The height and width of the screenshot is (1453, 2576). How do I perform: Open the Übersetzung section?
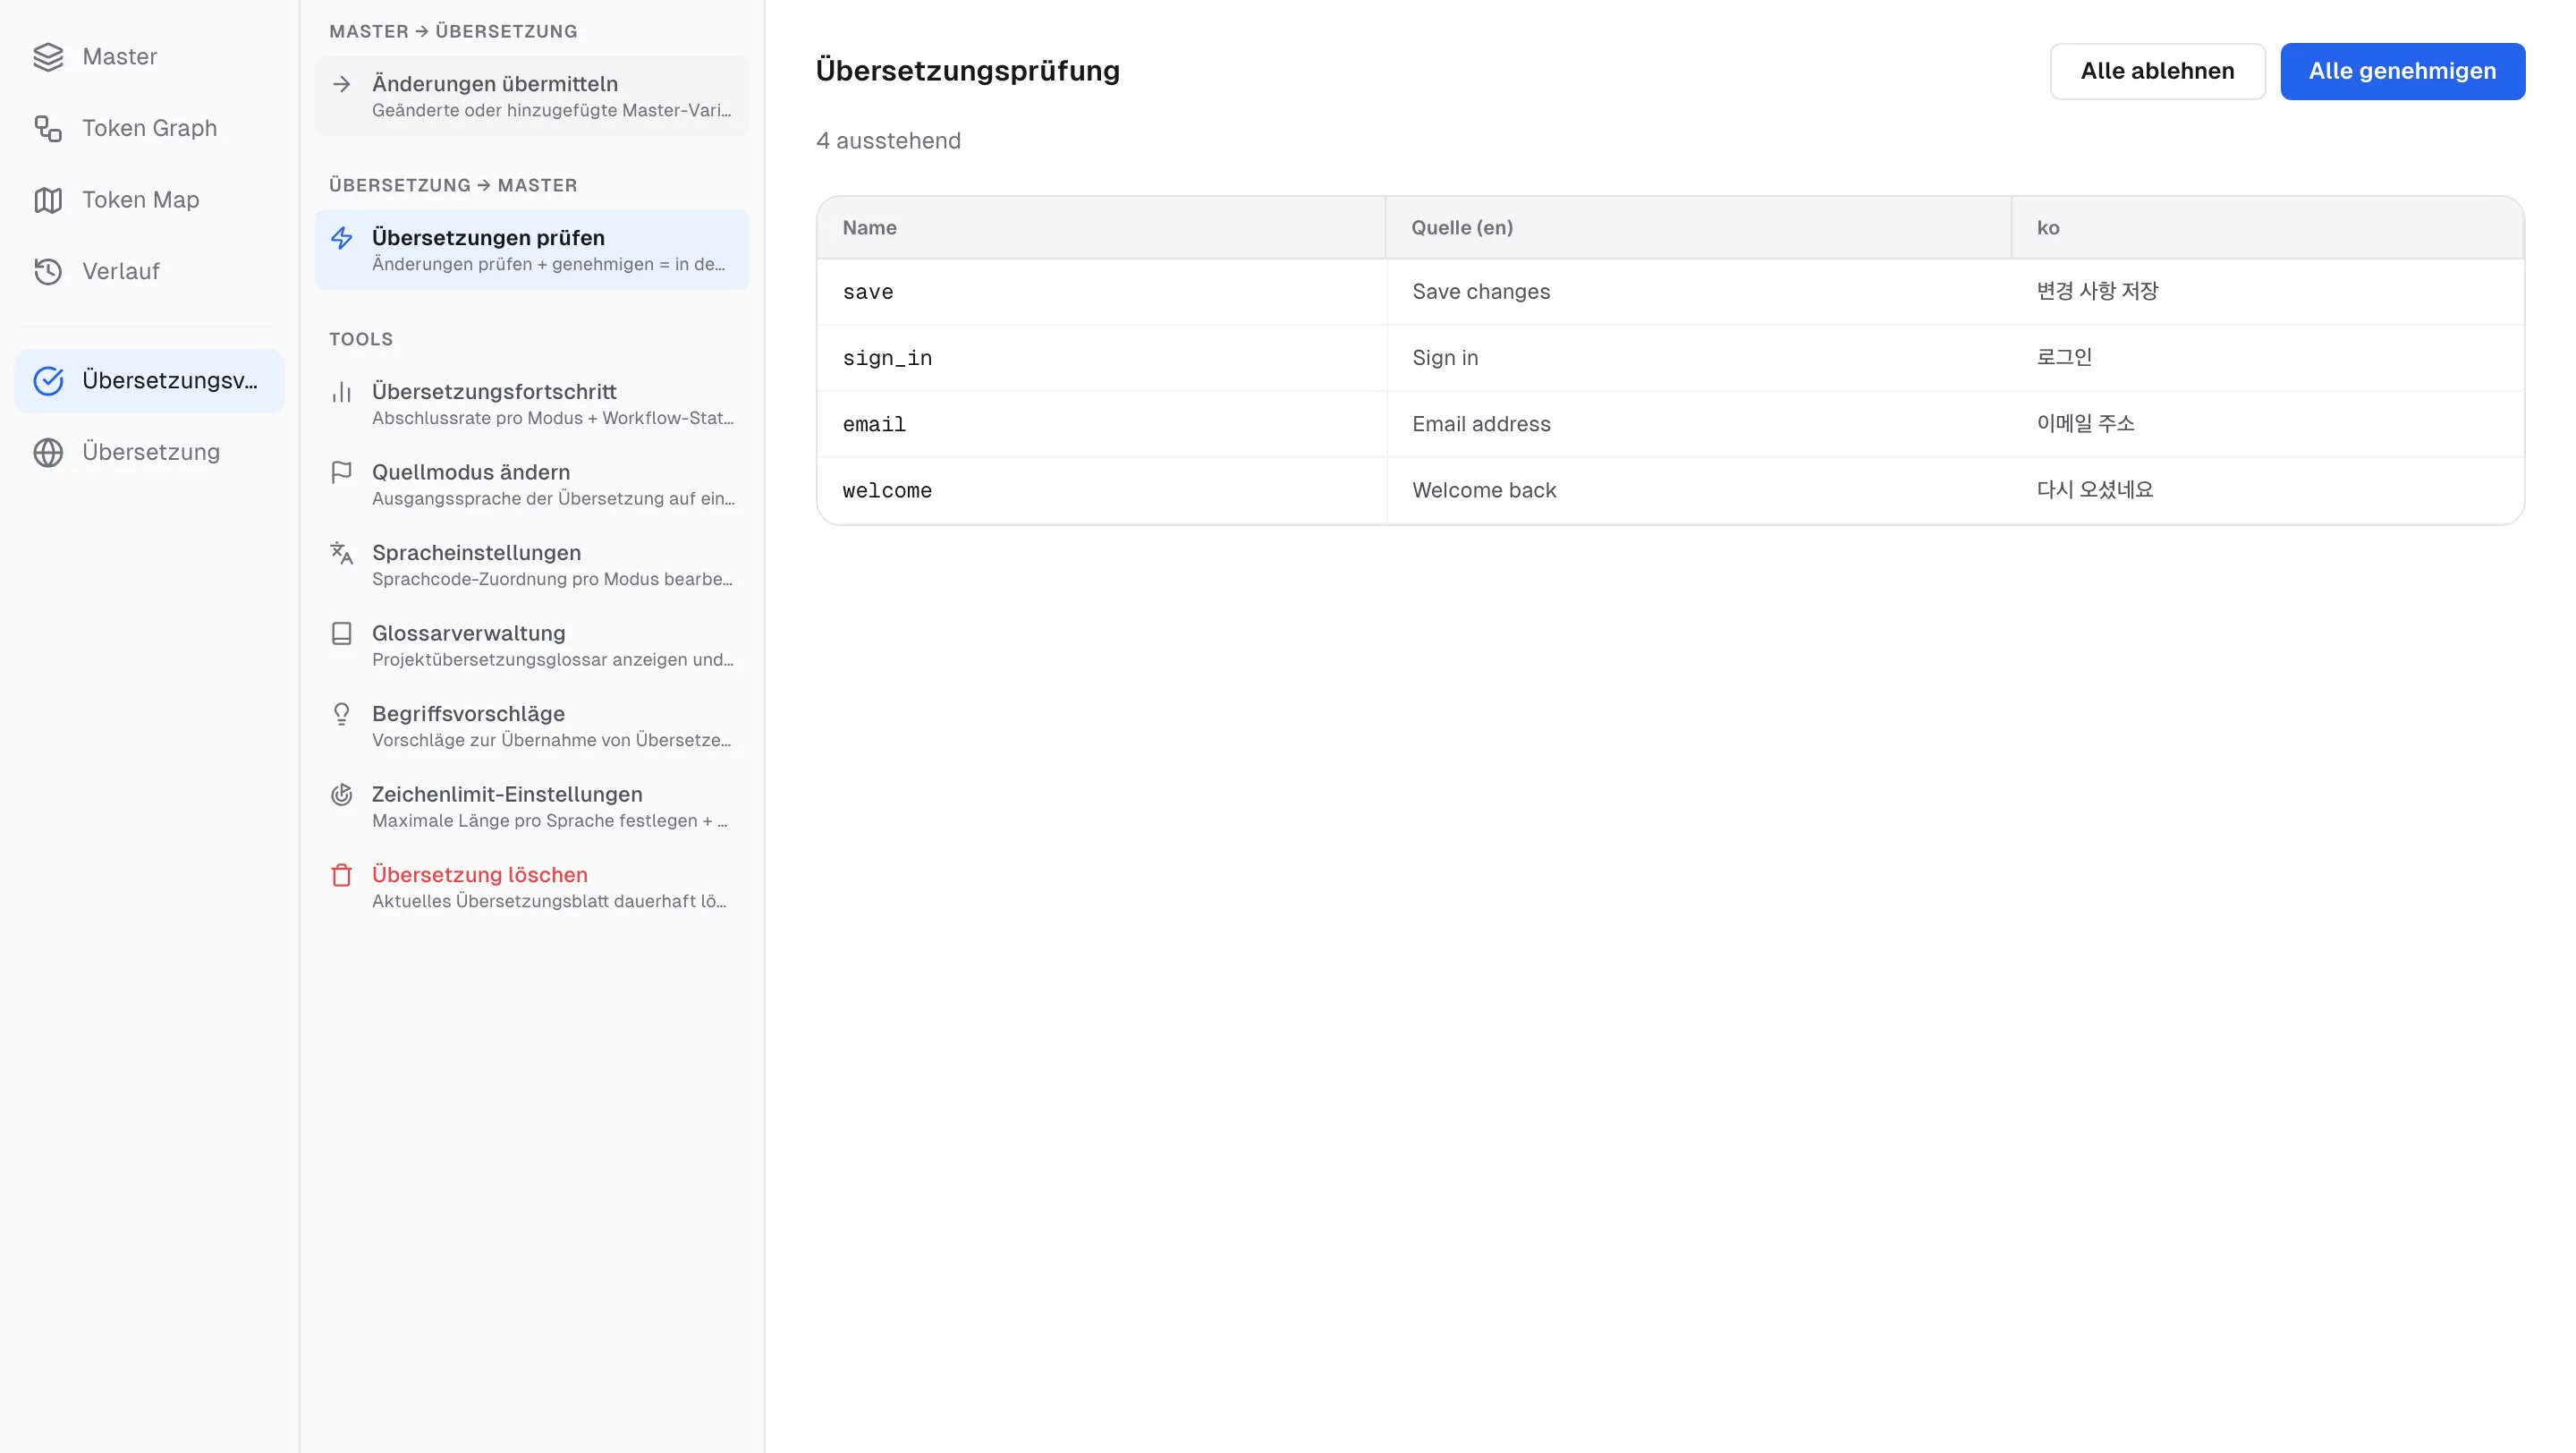click(x=149, y=453)
